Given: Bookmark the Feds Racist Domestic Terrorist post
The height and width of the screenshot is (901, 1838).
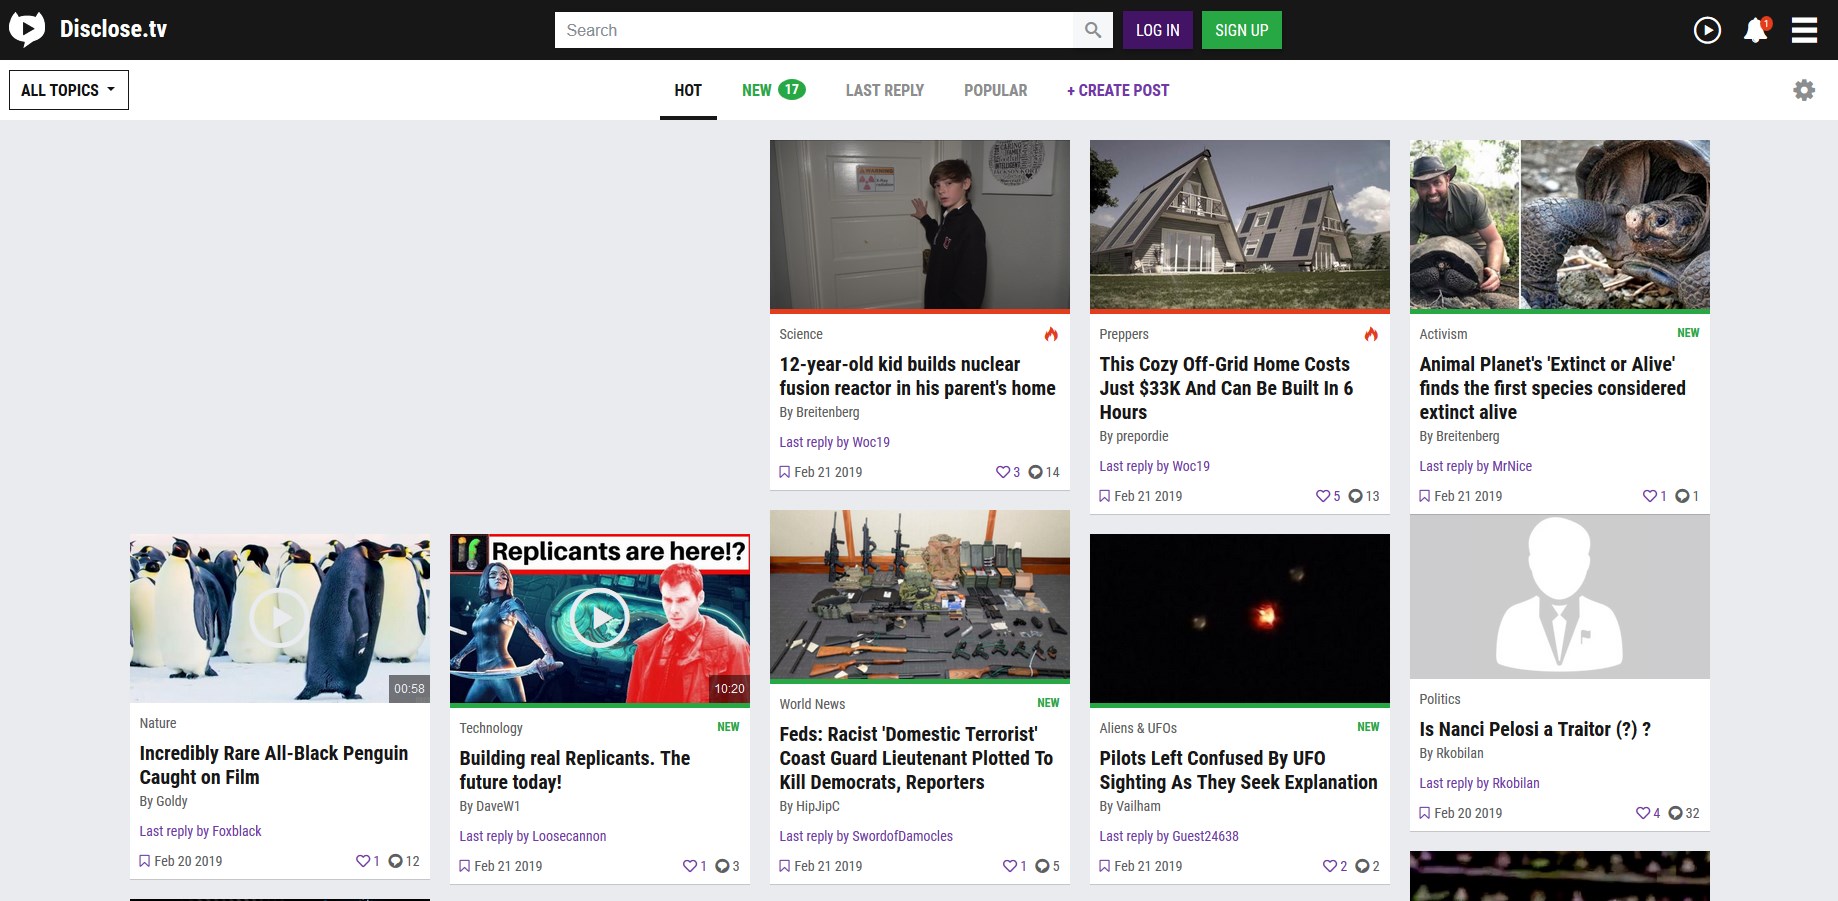Looking at the screenshot, I should [x=784, y=866].
